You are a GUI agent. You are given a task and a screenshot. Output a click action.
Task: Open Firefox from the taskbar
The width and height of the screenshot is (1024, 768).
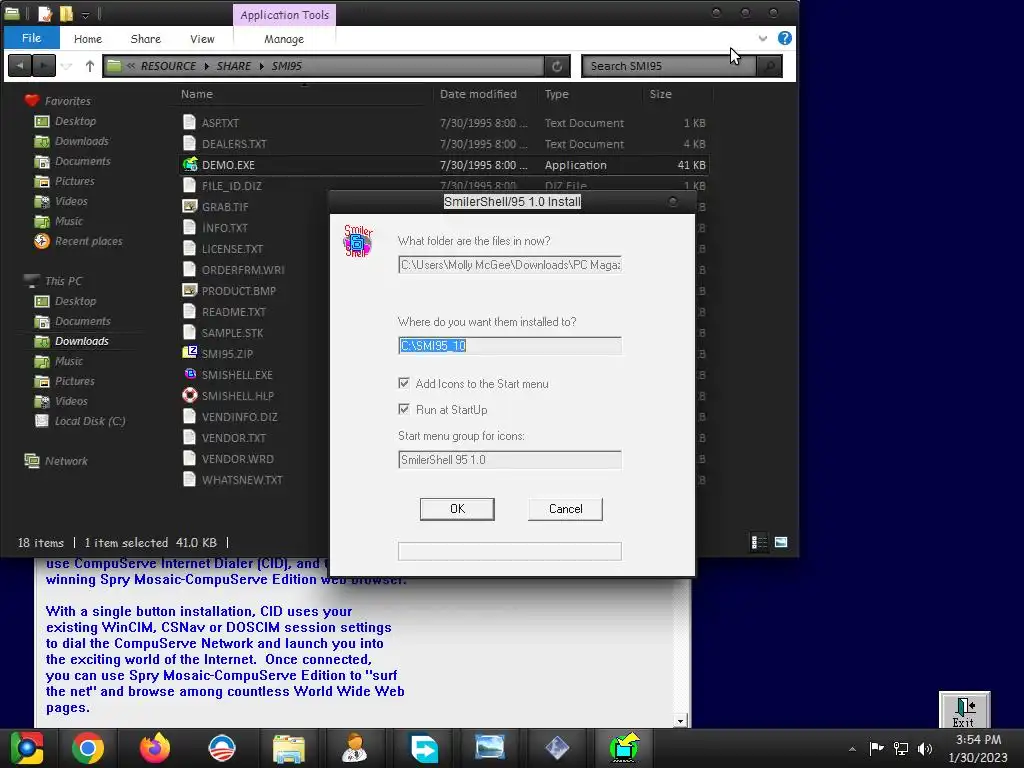pyautogui.click(x=155, y=748)
